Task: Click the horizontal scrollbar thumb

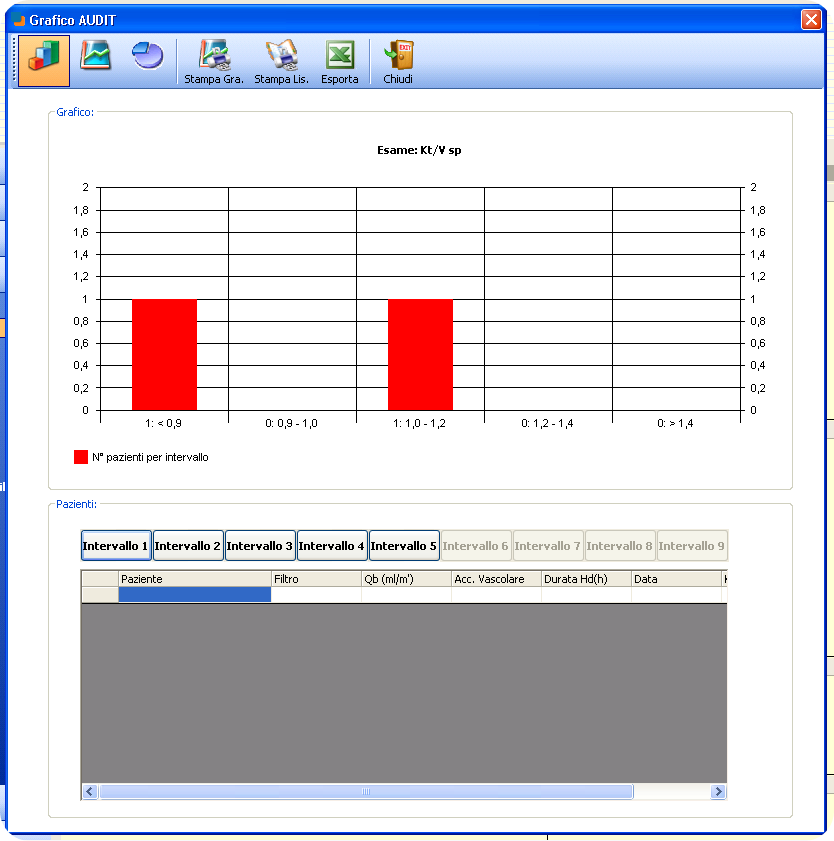Action: click(366, 791)
